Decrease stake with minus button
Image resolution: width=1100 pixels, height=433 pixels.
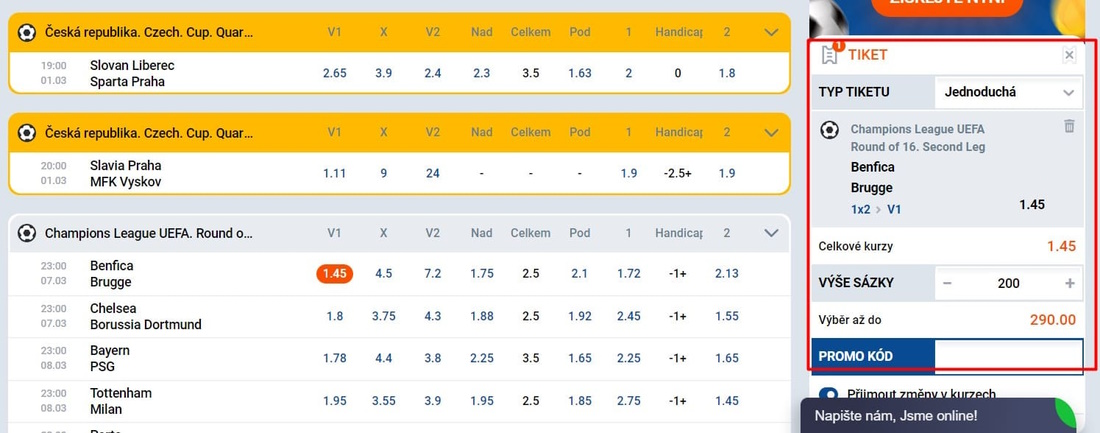point(948,284)
